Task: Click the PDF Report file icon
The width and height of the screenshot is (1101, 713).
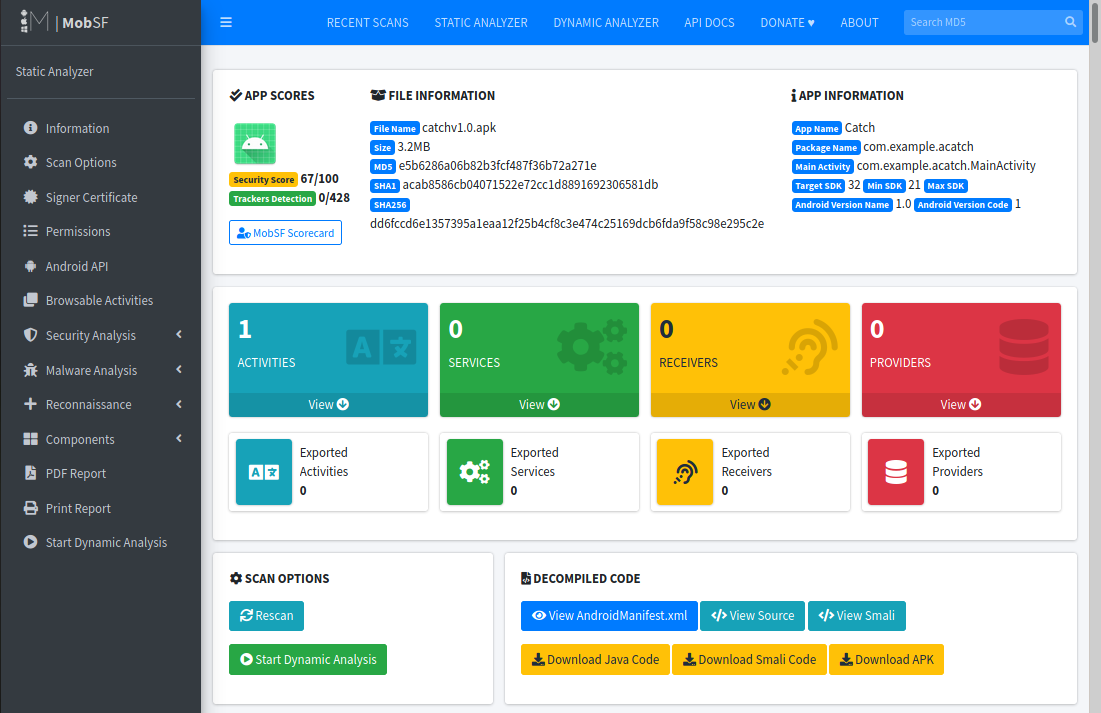Action: point(30,473)
